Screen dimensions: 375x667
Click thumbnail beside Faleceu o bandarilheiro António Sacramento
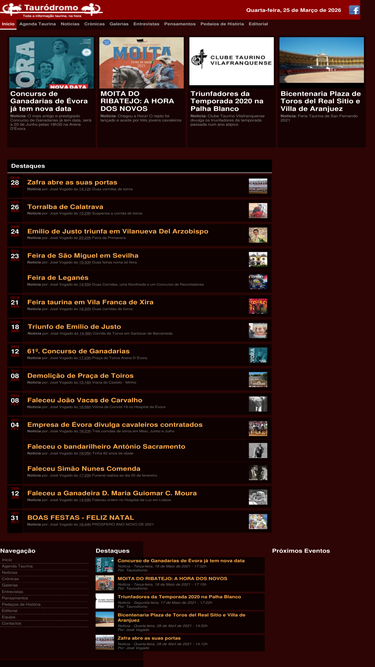click(258, 450)
